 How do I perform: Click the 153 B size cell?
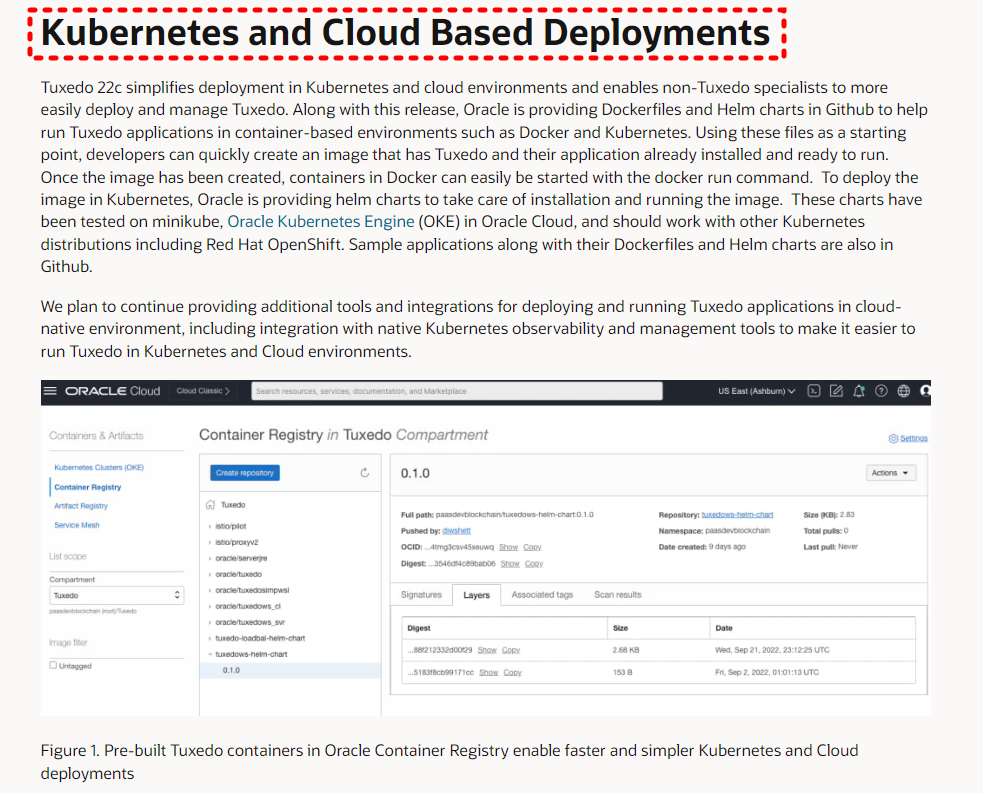pyautogui.click(x=623, y=672)
